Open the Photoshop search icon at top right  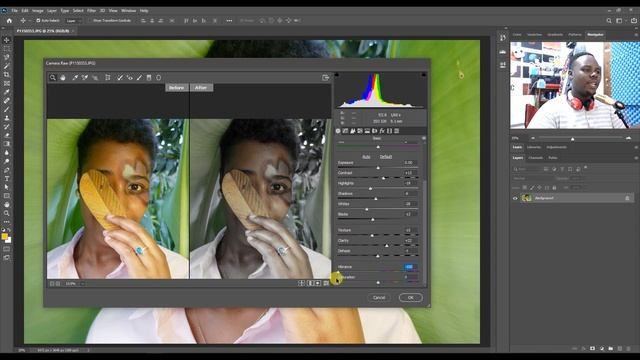609,20
